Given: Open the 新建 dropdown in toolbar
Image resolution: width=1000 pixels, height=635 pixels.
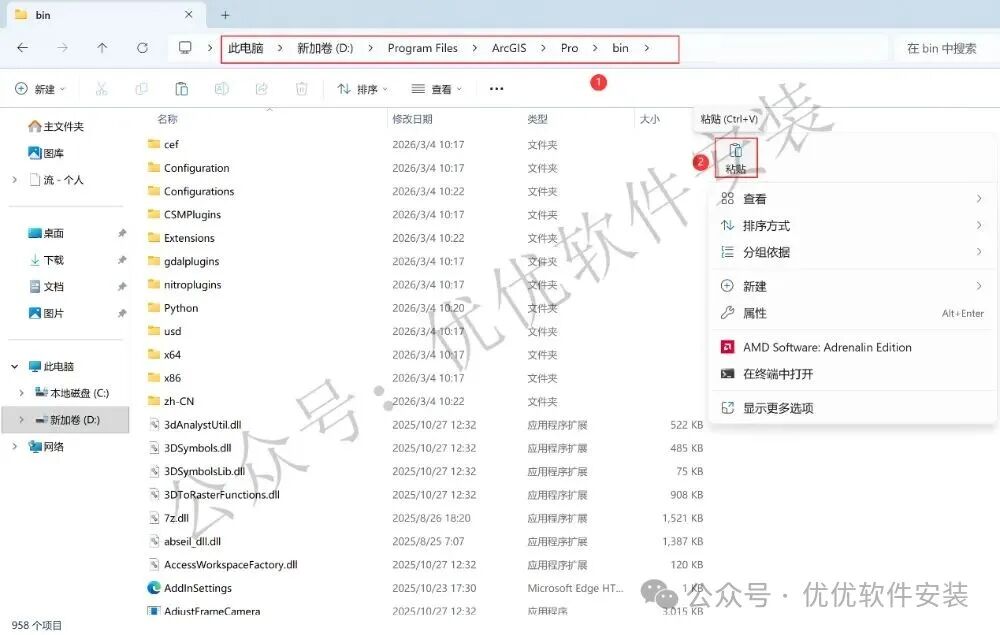Looking at the screenshot, I should point(40,89).
